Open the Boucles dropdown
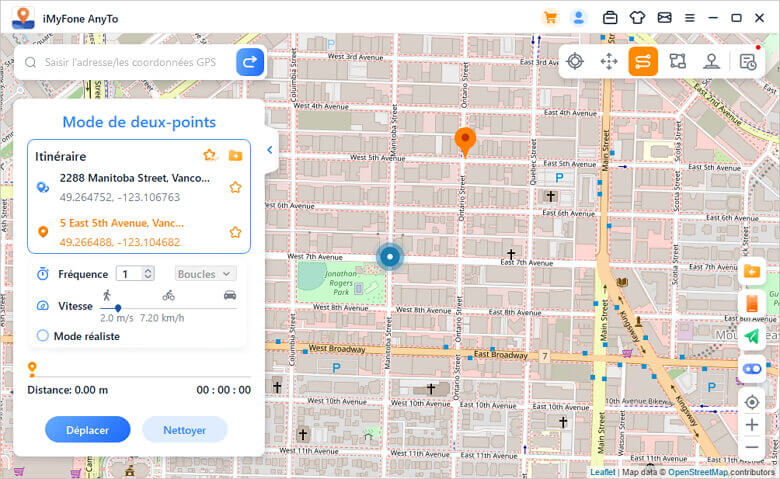 (205, 273)
